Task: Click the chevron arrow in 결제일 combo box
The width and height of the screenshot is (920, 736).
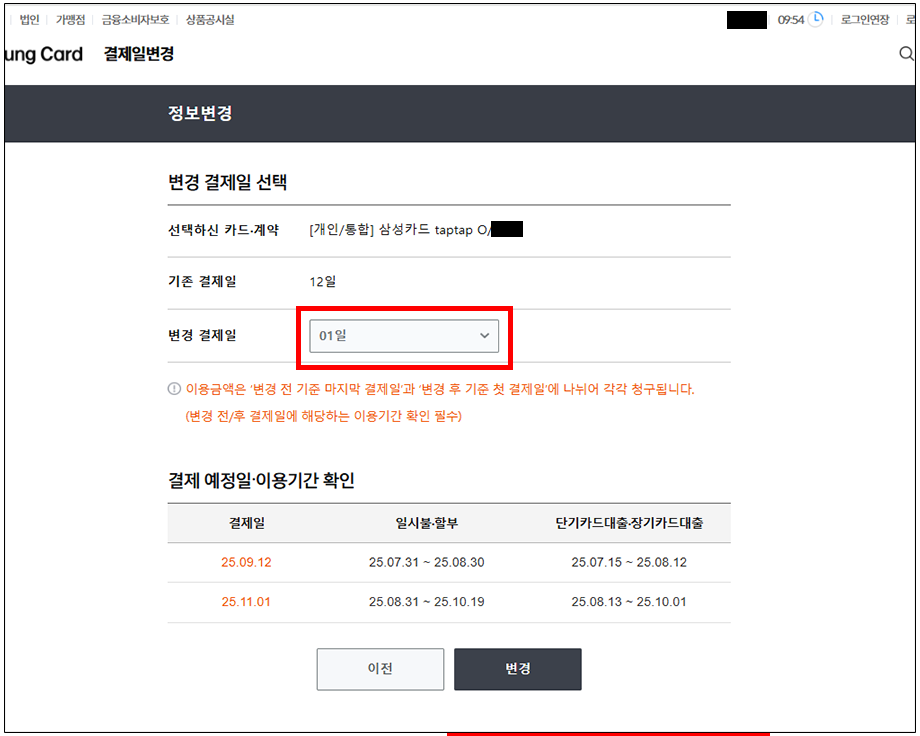Action: pos(485,336)
